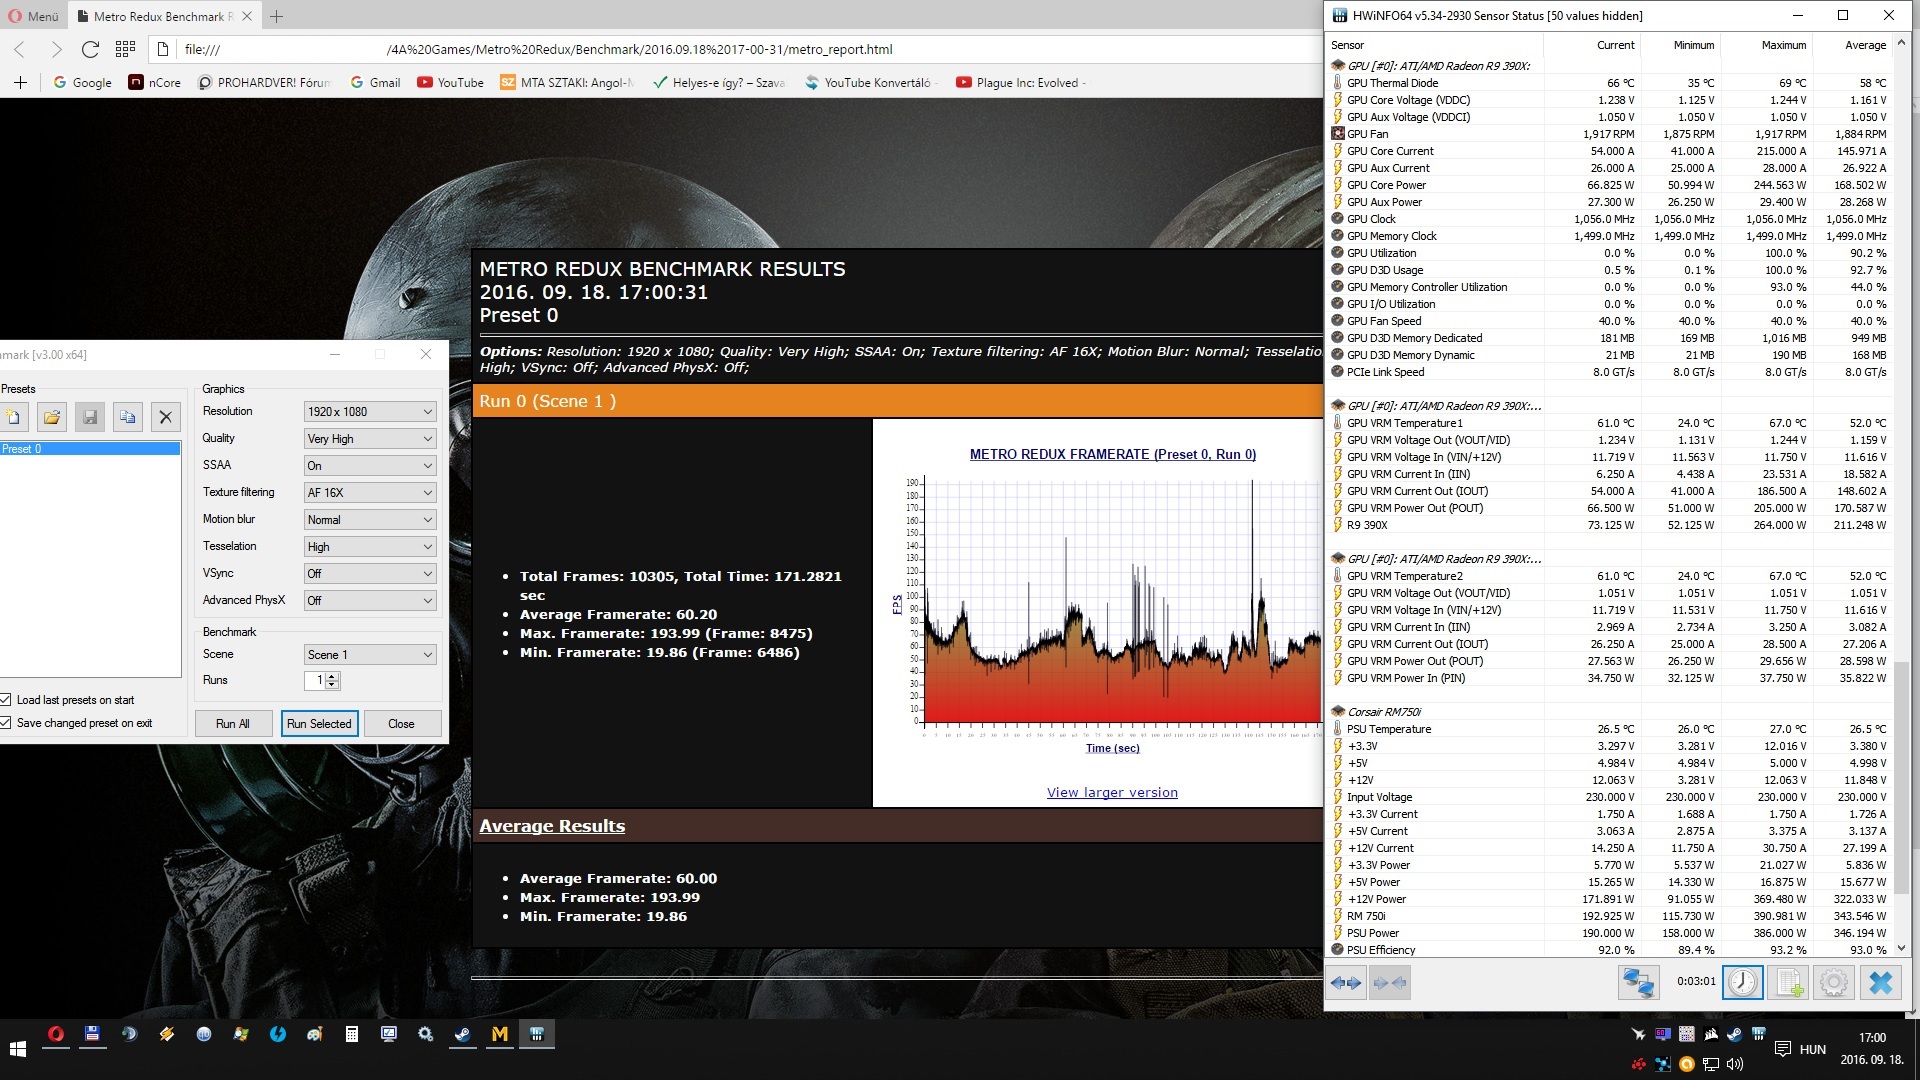Click the Save preset floppy disk icon
Screen dimensions: 1920x1080
(90, 417)
